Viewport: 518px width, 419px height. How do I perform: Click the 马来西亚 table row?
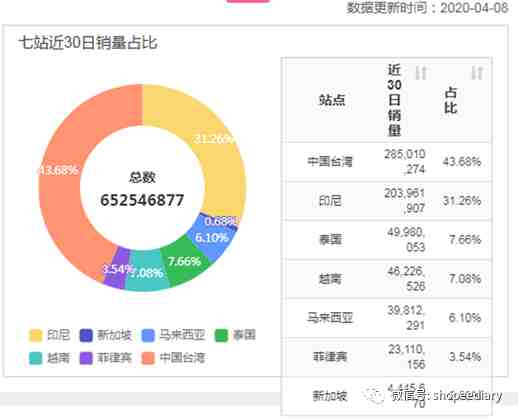click(x=387, y=318)
